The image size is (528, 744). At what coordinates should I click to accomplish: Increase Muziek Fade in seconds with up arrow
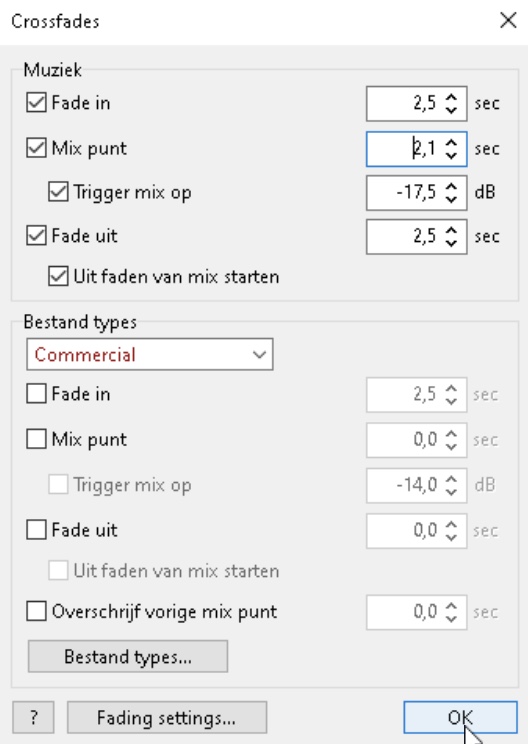[451, 97]
